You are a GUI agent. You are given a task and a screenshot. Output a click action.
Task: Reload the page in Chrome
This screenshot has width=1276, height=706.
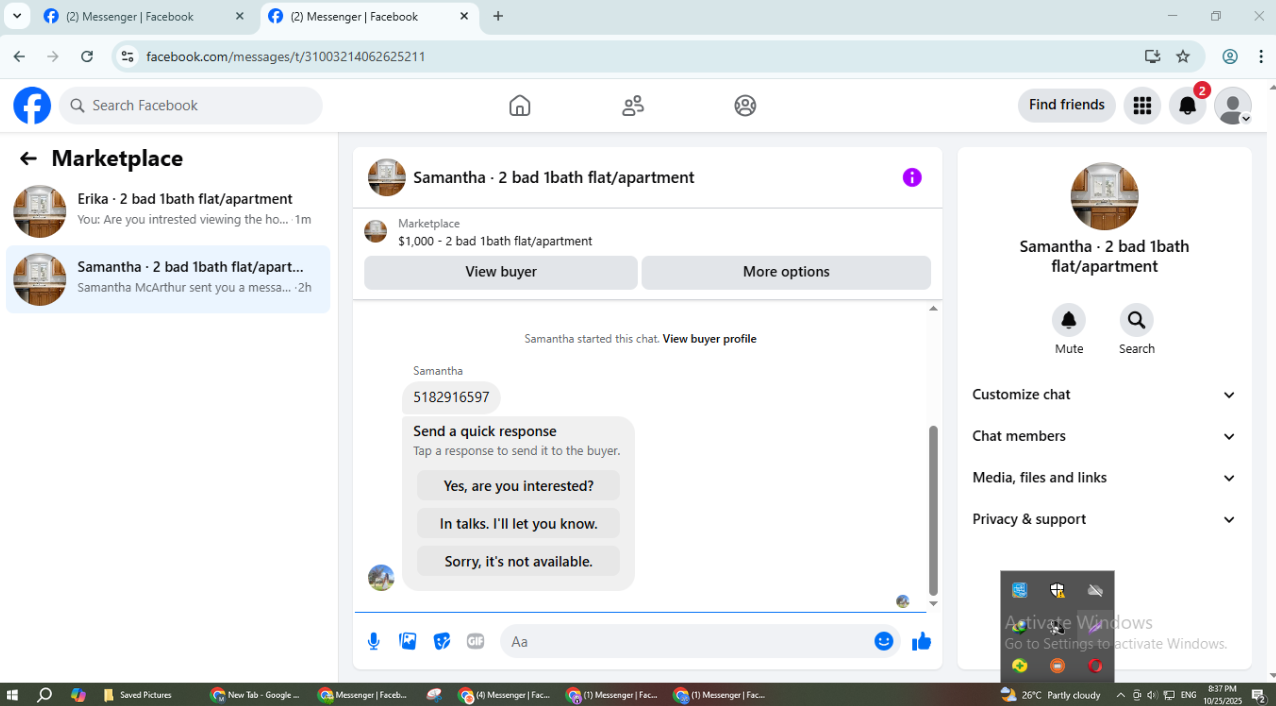click(x=87, y=57)
